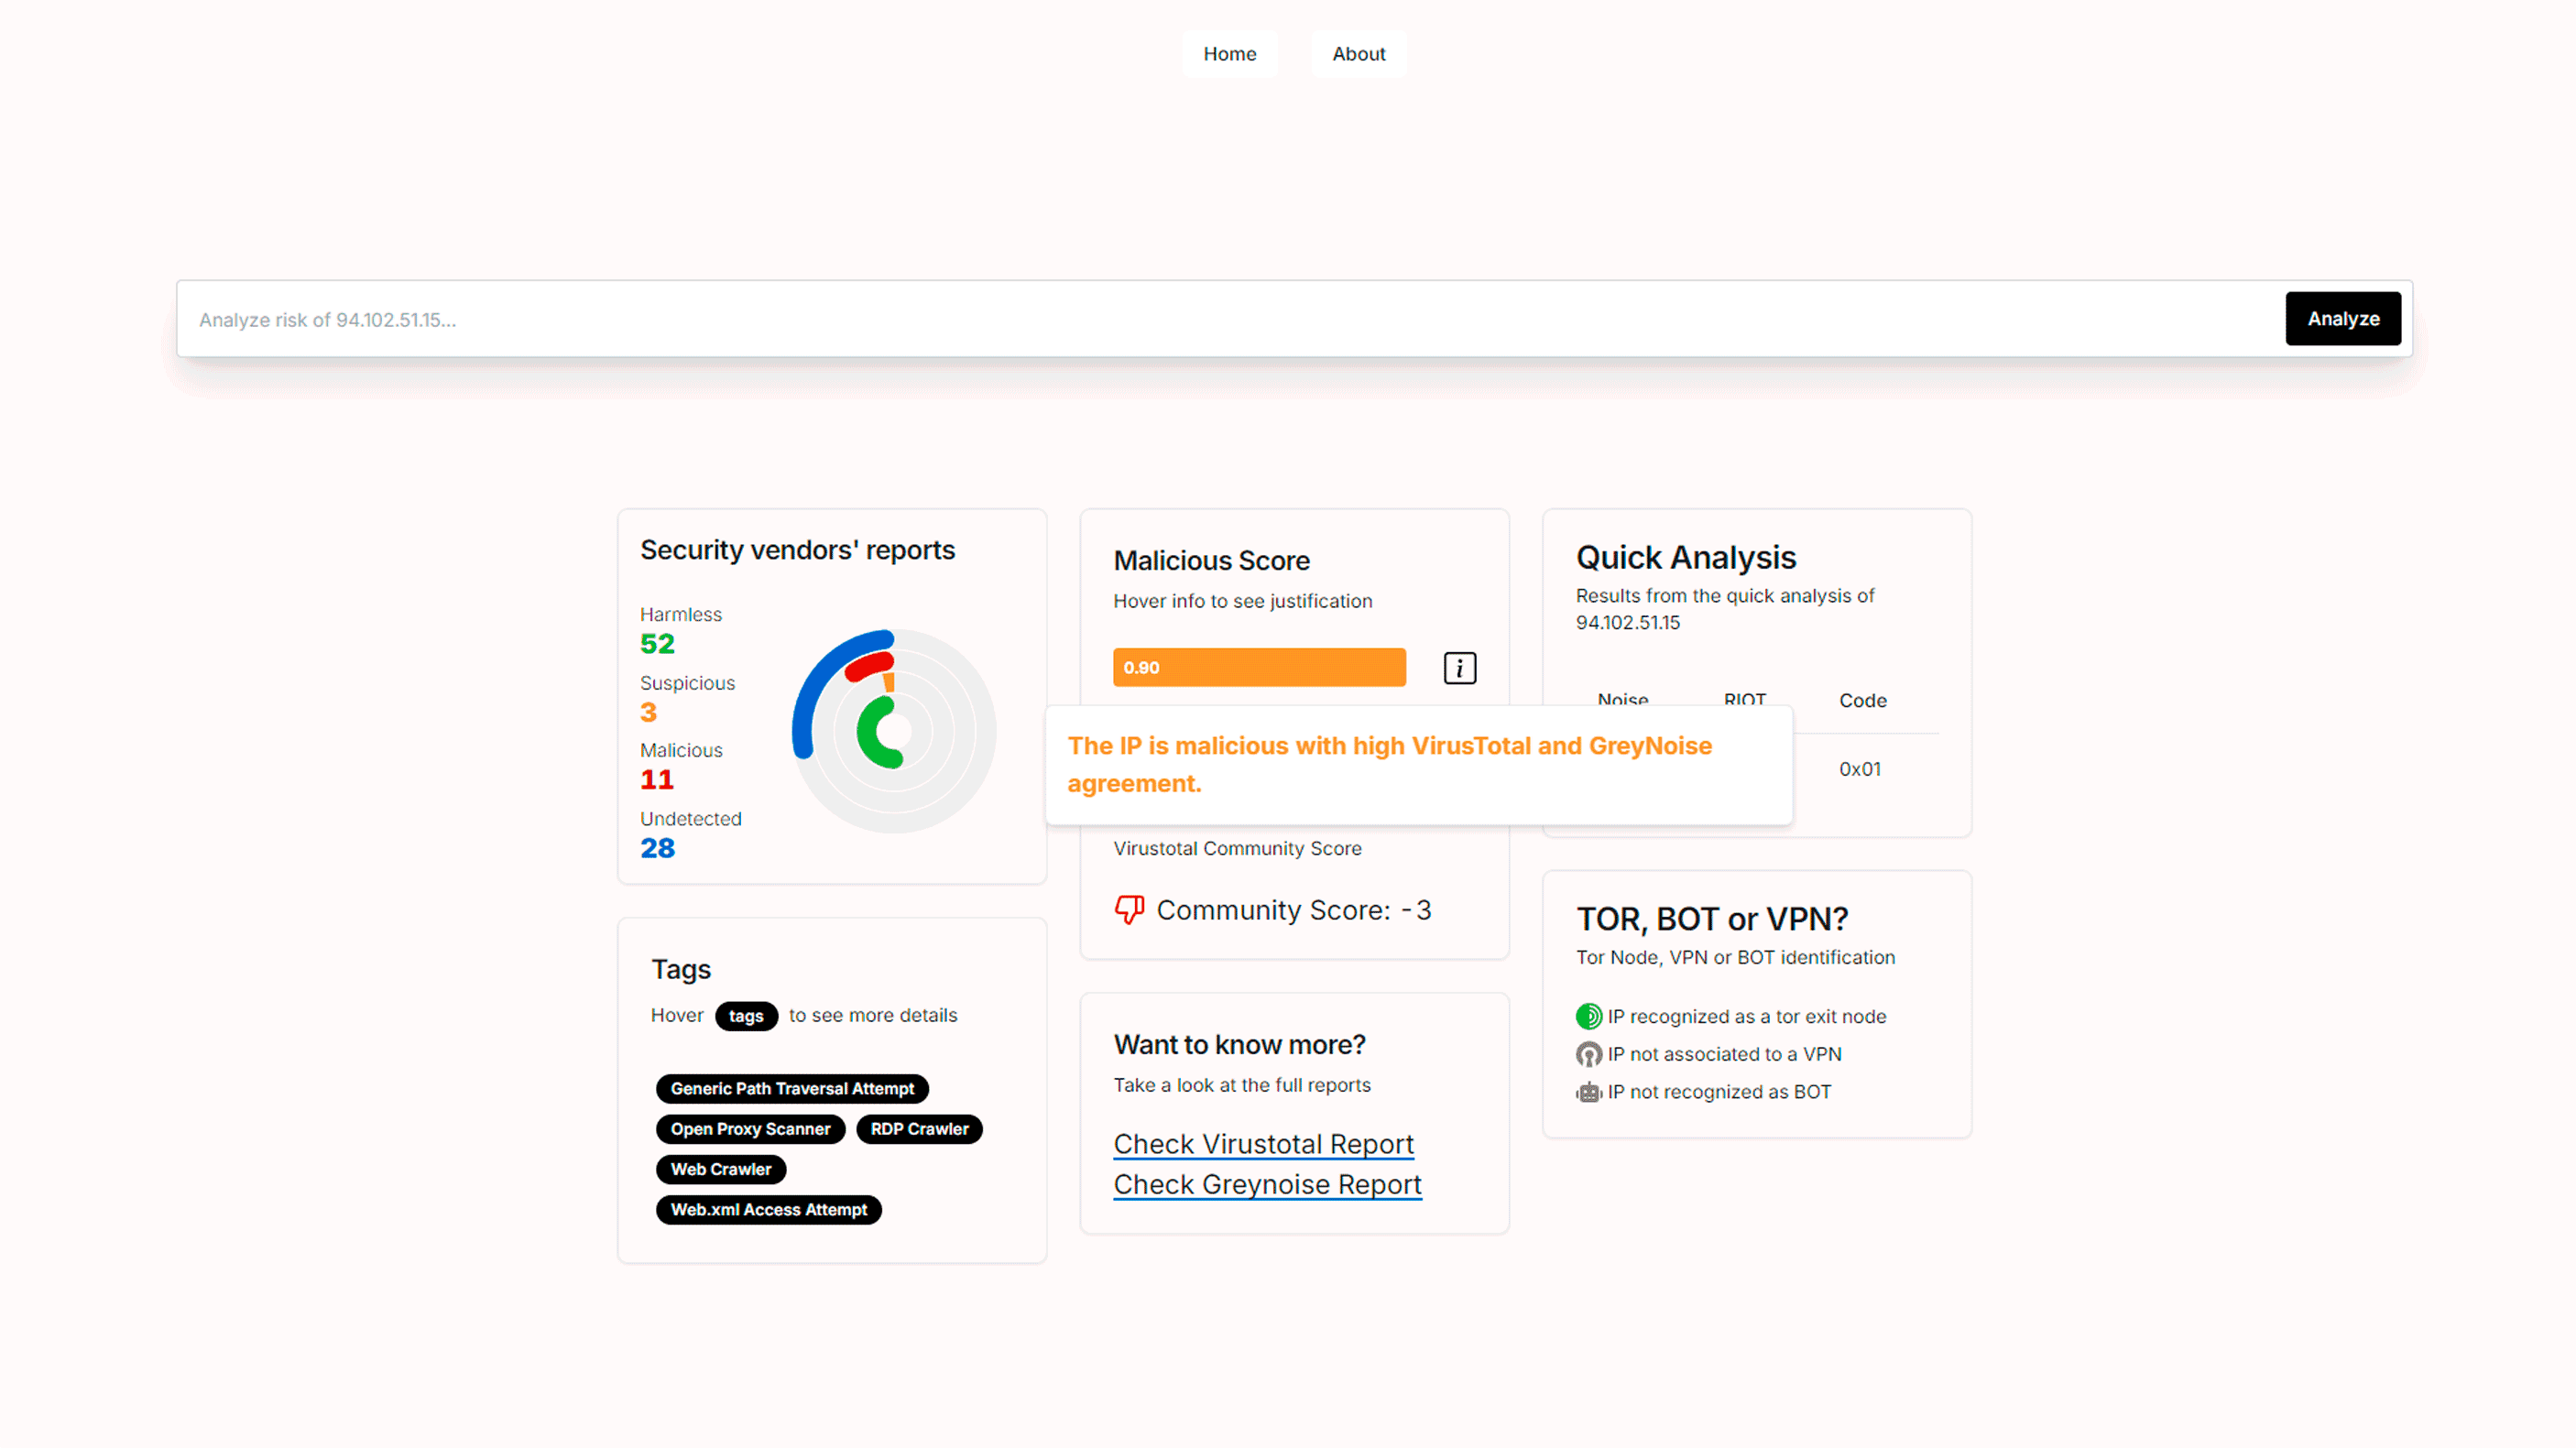Click the Tags heading
2576x1448 pixels.
coord(680,970)
